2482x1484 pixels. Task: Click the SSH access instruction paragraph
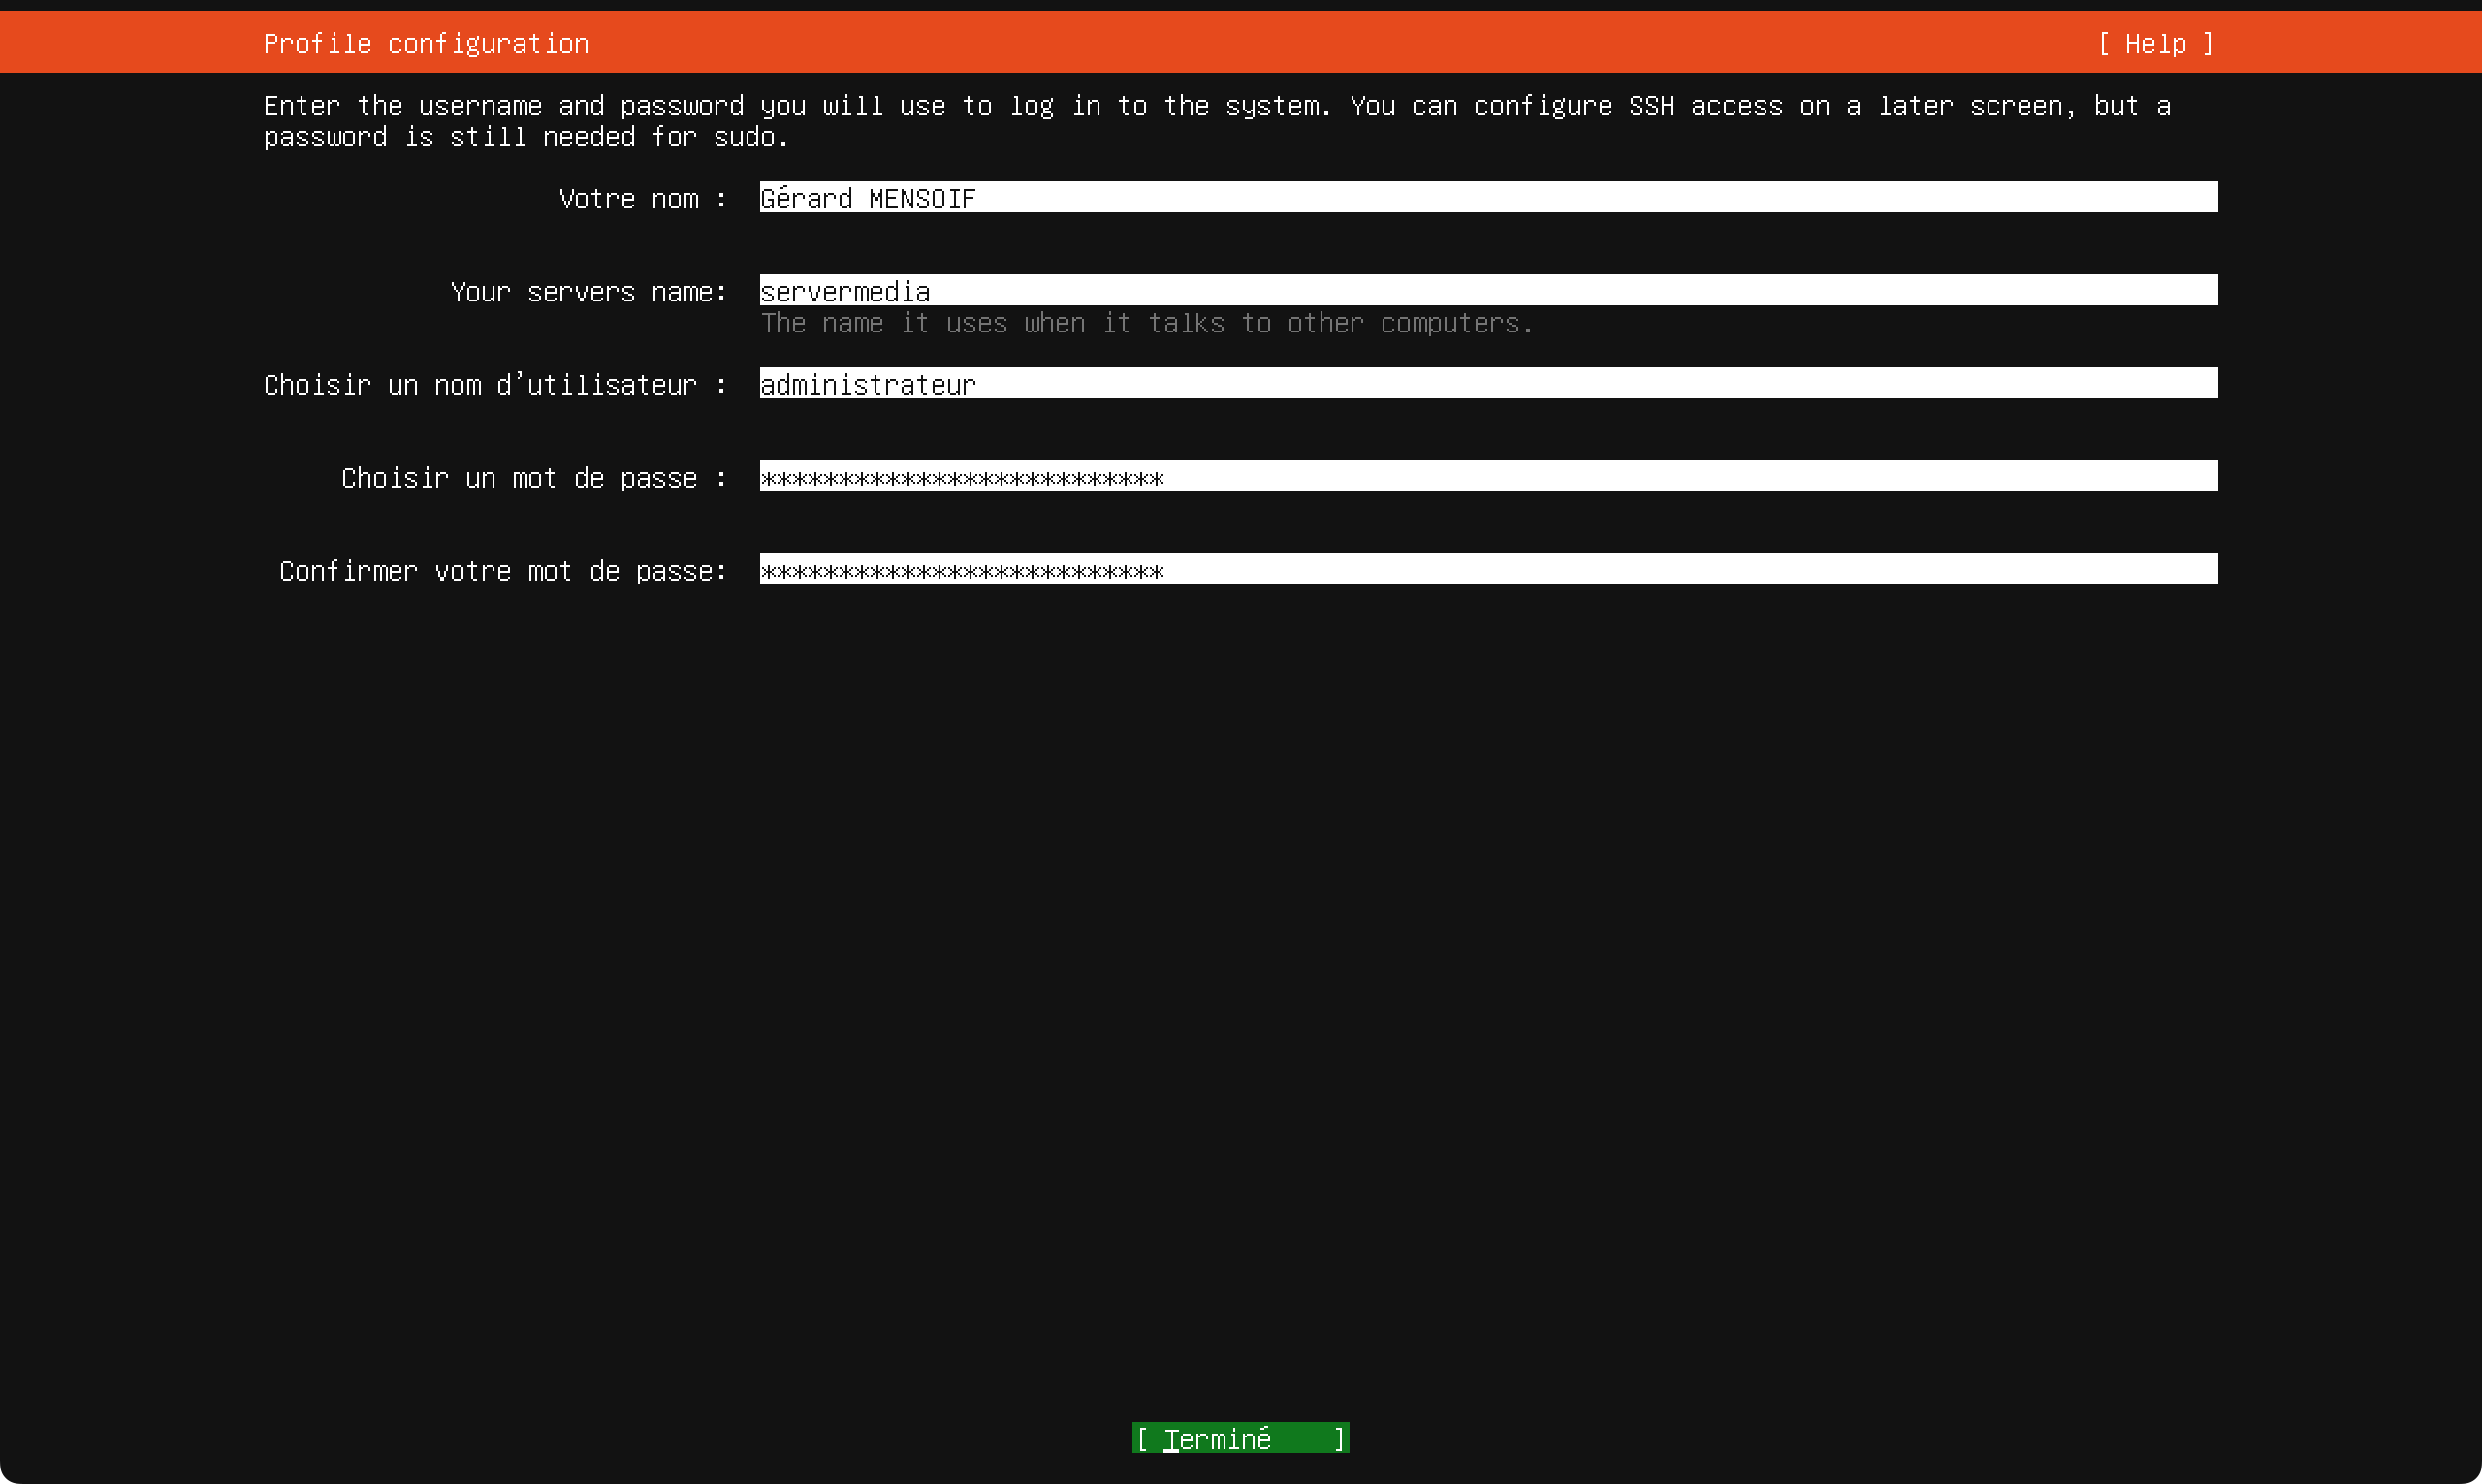click(x=1216, y=121)
